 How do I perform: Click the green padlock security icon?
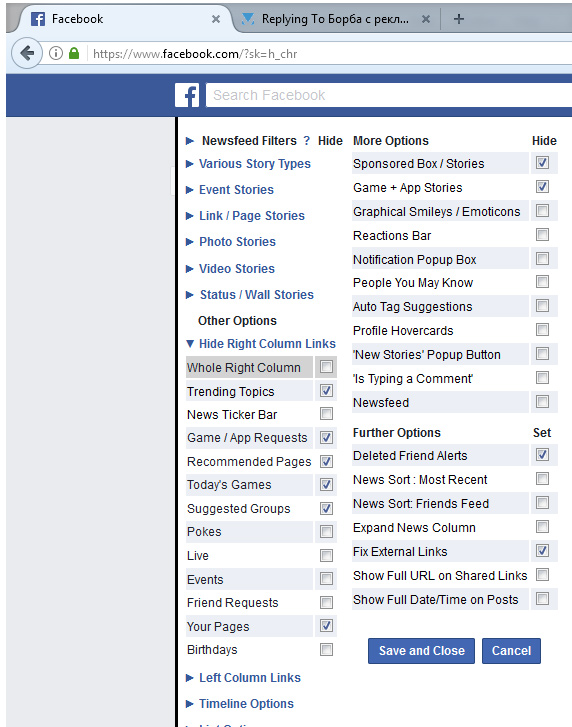coord(74,53)
